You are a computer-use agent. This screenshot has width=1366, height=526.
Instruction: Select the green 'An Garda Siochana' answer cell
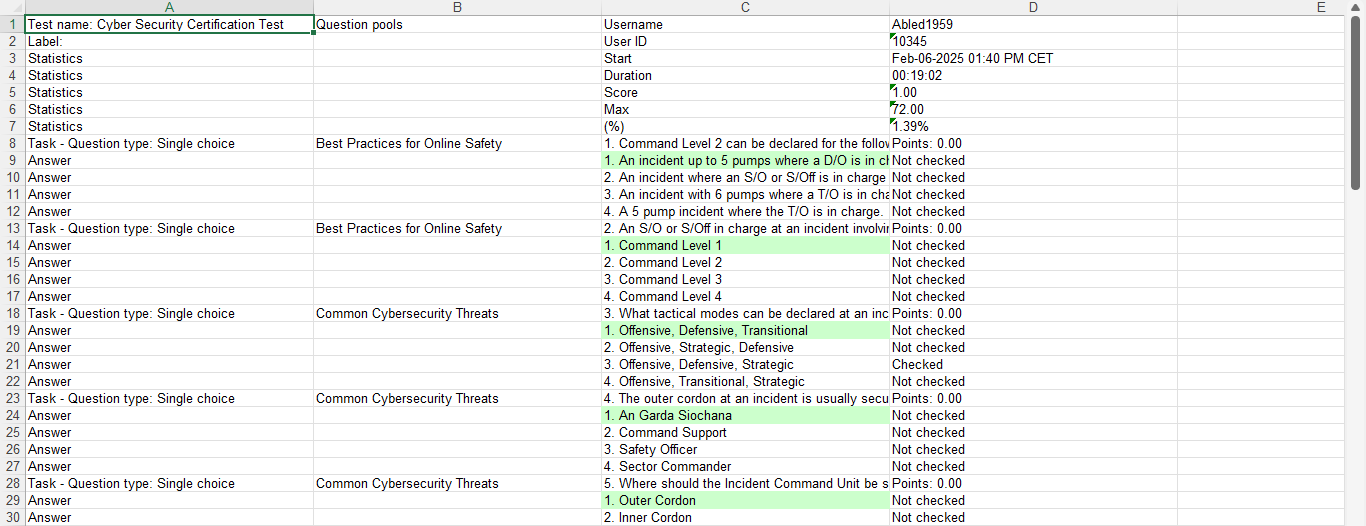click(x=745, y=415)
